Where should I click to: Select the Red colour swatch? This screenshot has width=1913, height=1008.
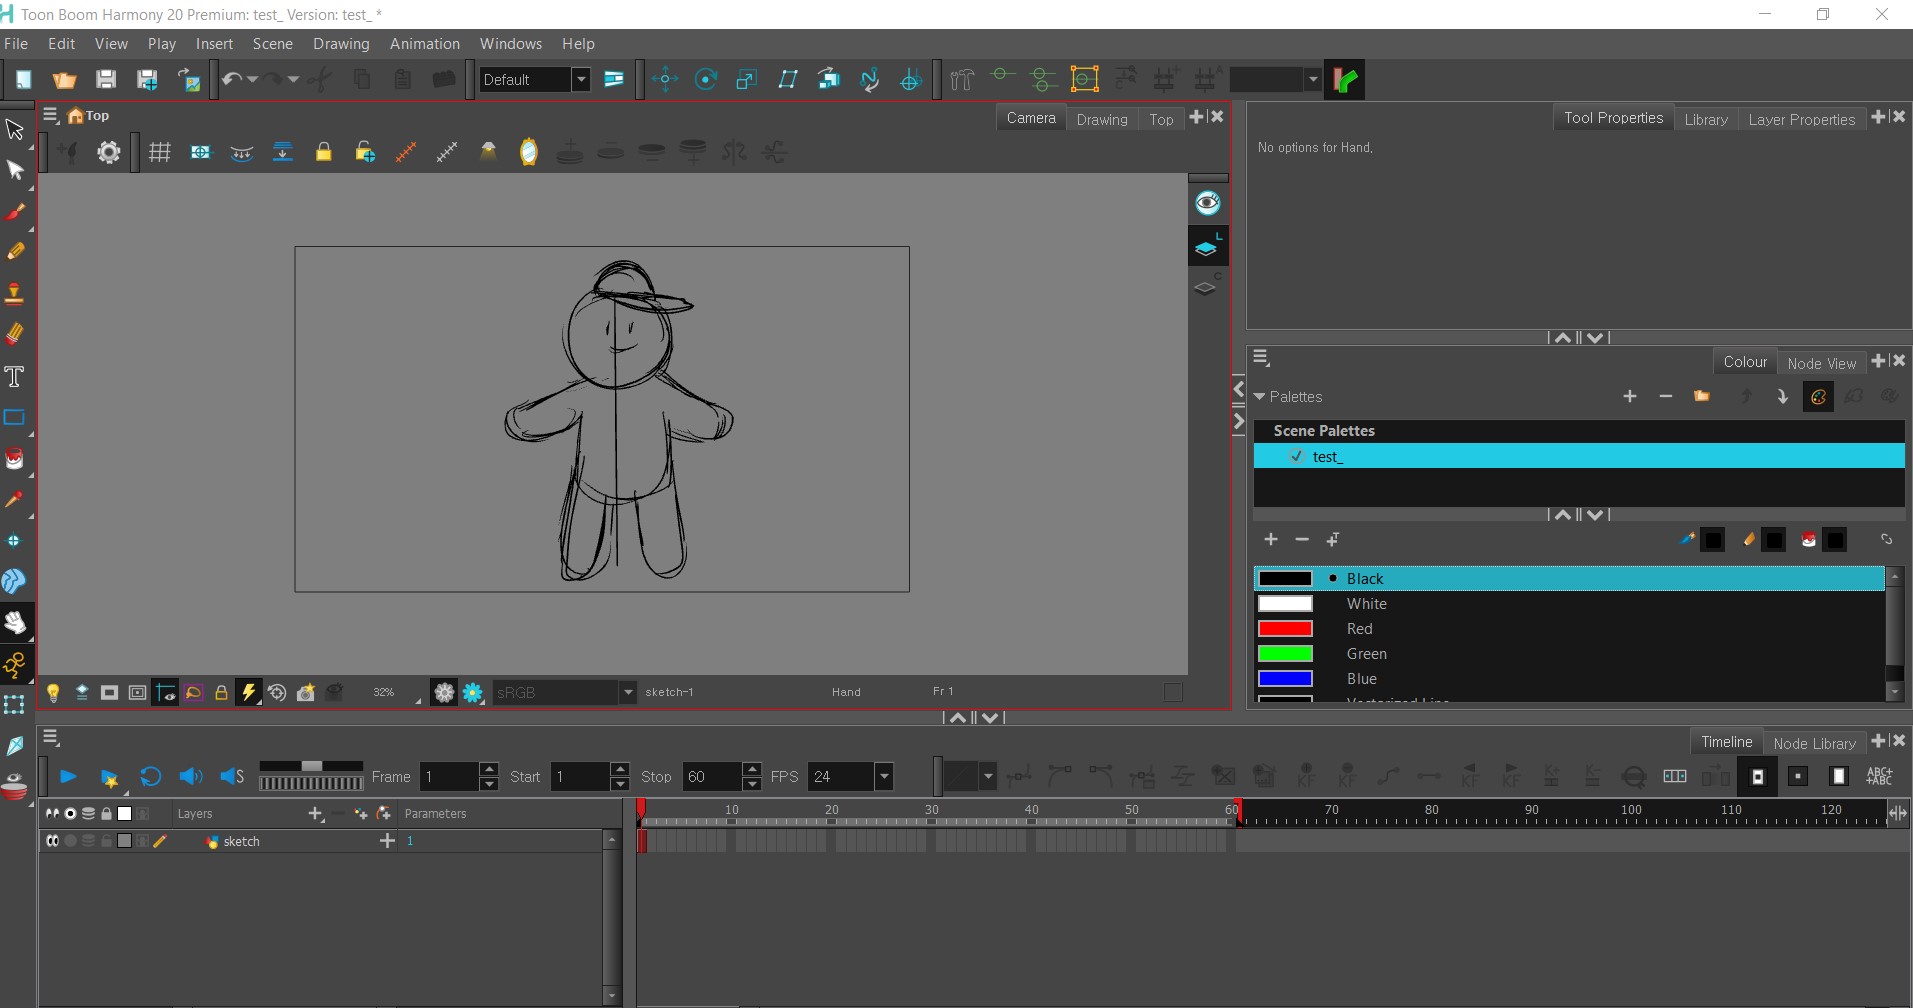click(x=1286, y=628)
